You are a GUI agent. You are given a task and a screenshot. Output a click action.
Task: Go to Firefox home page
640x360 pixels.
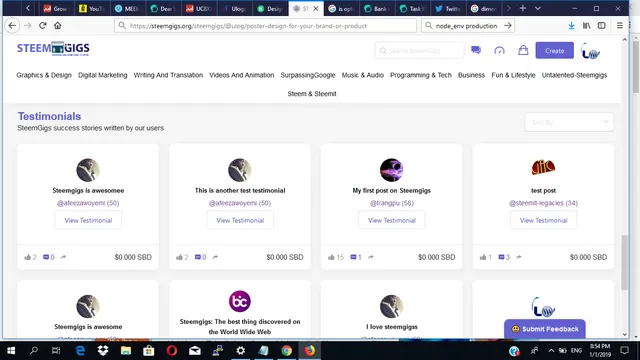coord(58,25)
